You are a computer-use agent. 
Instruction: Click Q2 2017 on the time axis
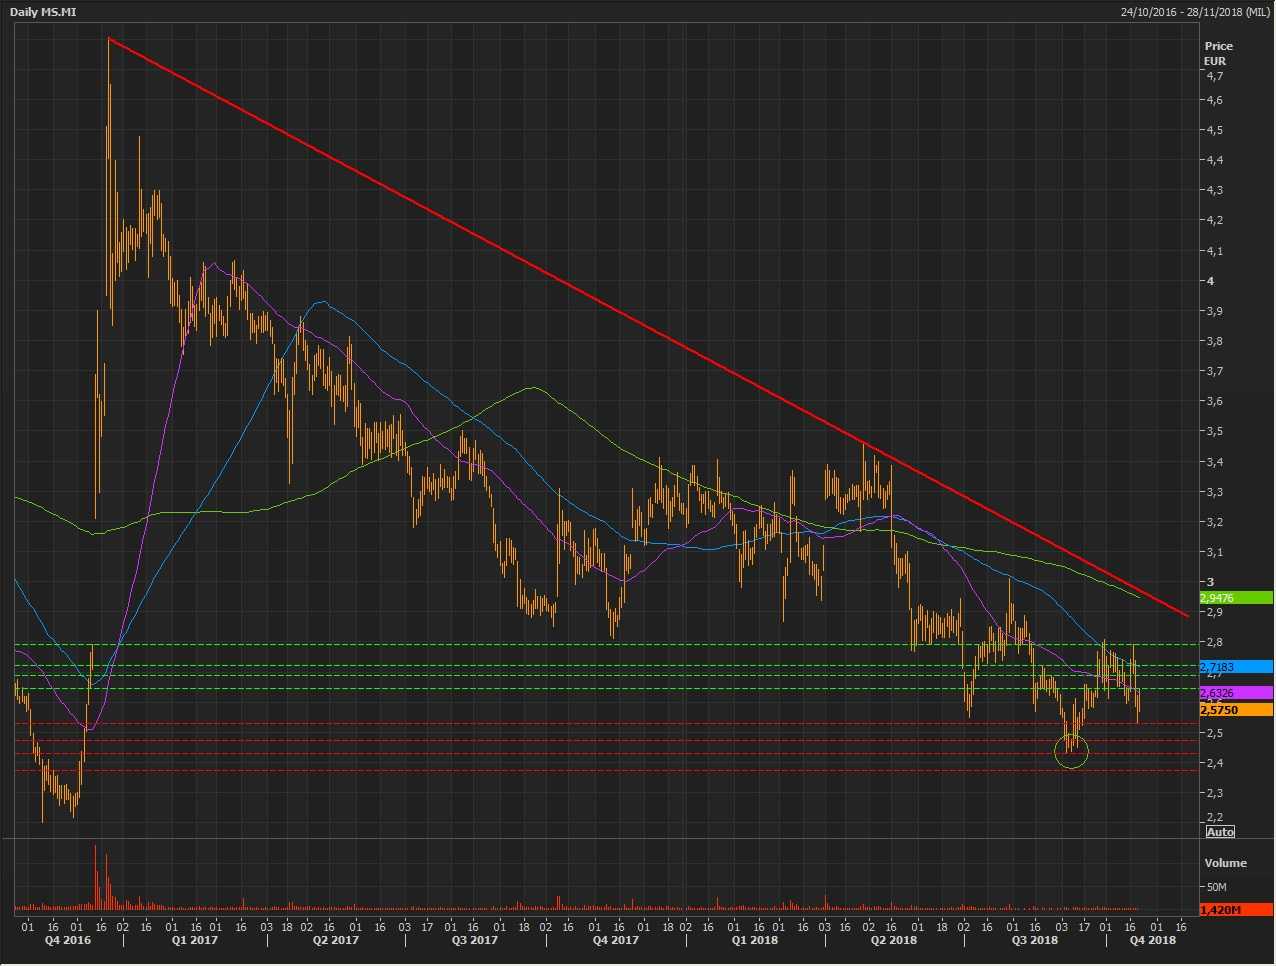click(x=336, y=940)
